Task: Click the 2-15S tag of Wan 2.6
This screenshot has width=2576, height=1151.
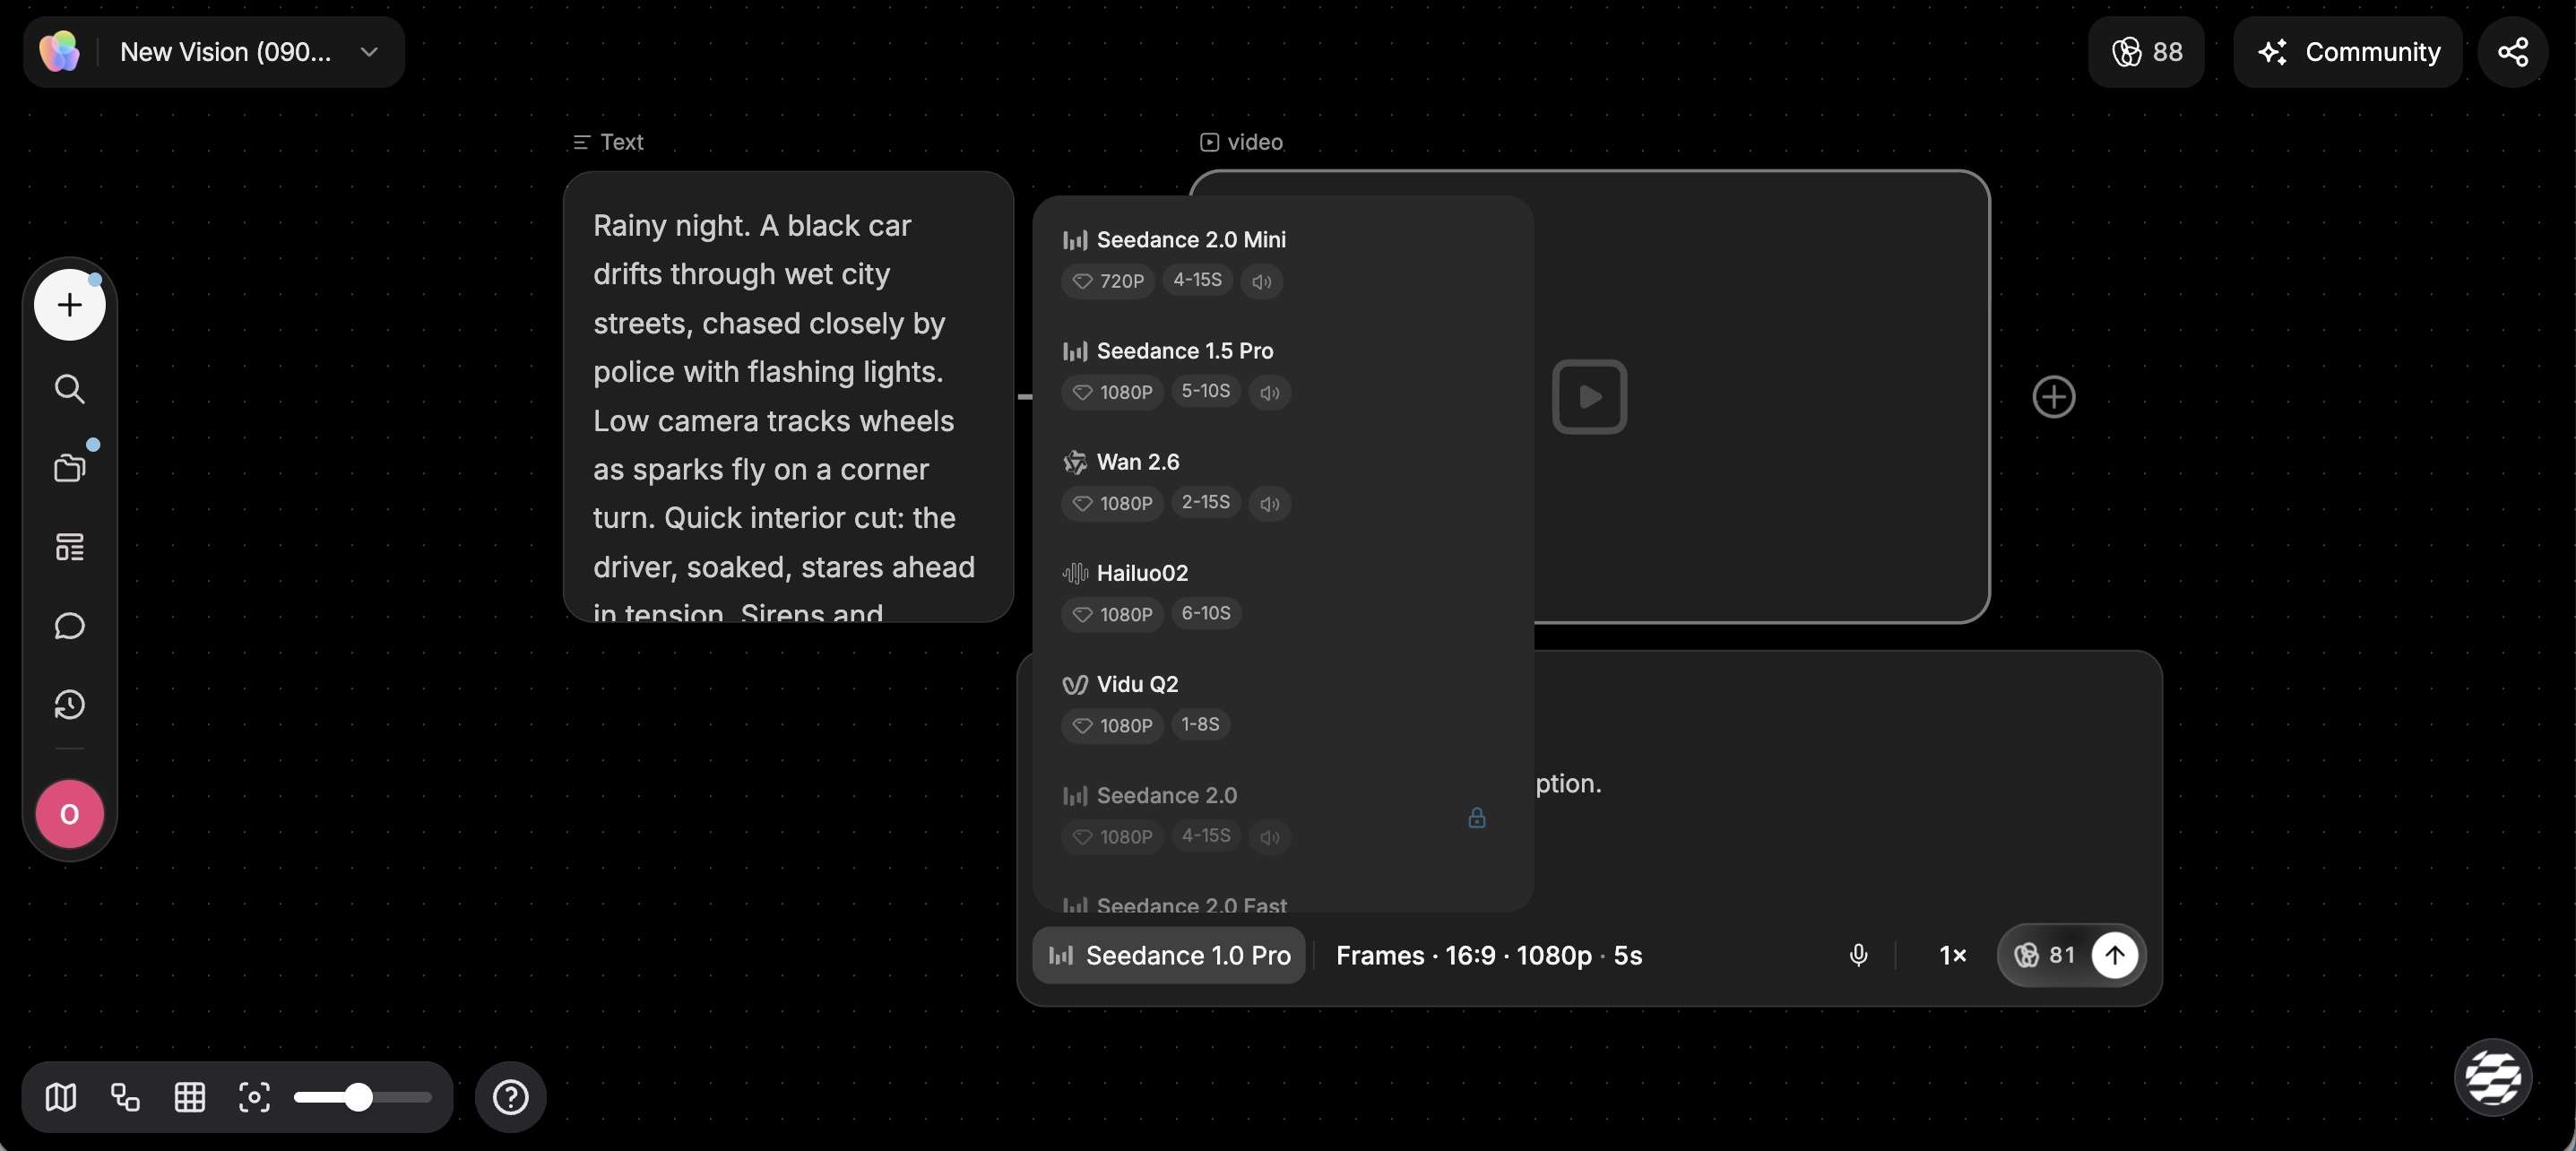Action: [x=1205, y=502]
